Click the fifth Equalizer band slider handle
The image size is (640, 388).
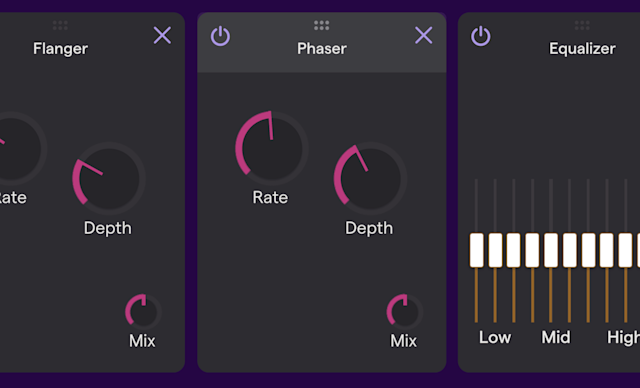(x=551, y=250)
